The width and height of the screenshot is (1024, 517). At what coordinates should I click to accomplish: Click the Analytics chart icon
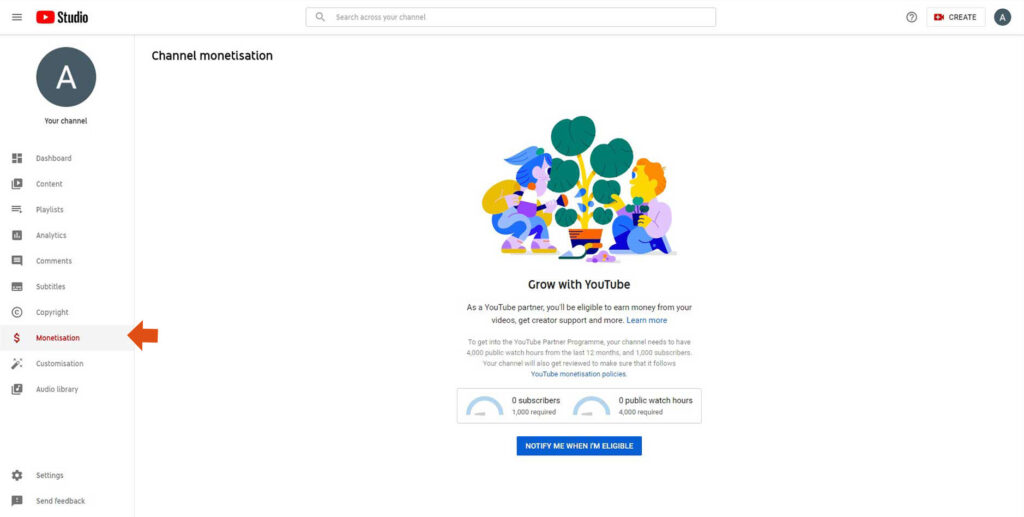click(x=17, y=235)
